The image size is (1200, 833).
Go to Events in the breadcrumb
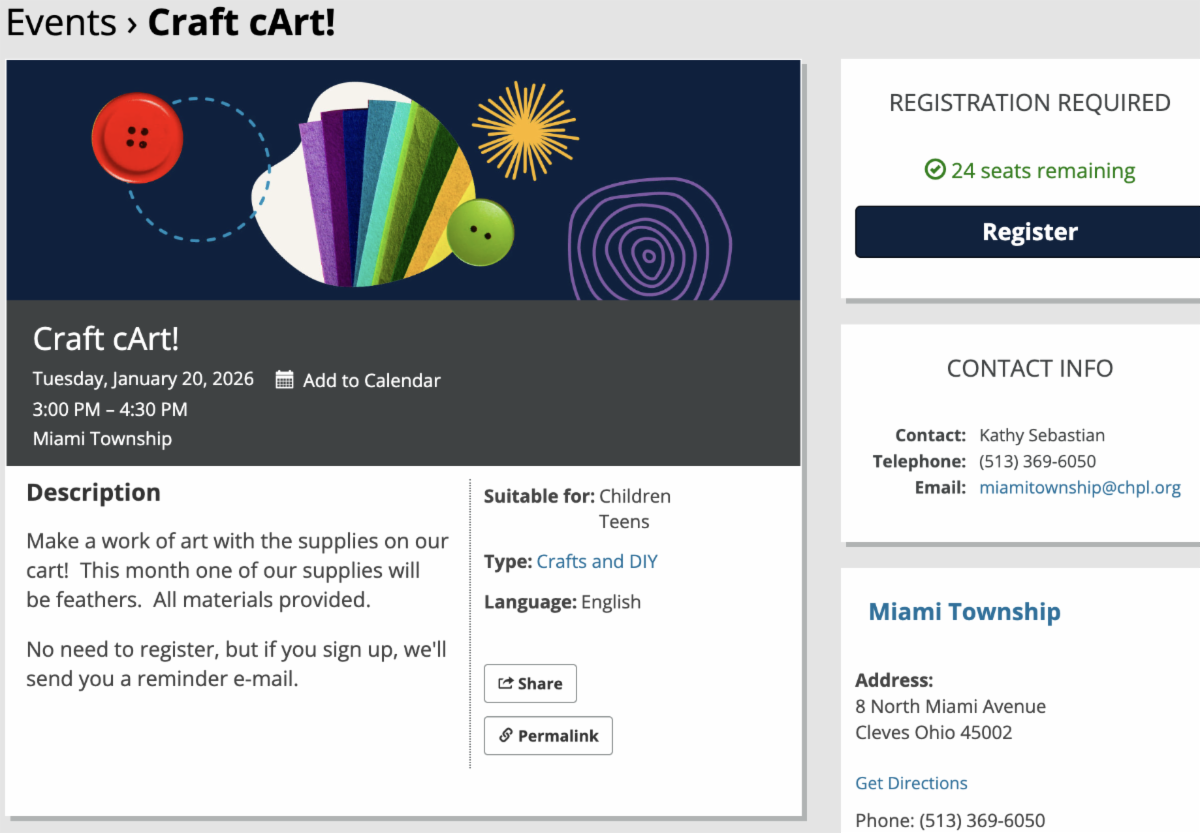[61, 21]
